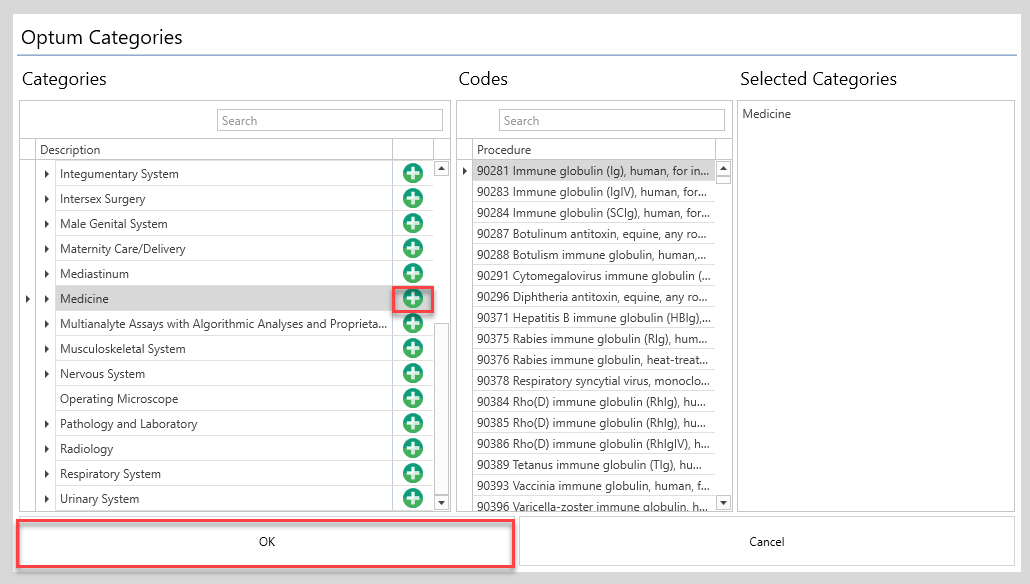Select code 90371 Hepatitis B immune globulin
Screen dimensions: 1030x584
point(593,318)
